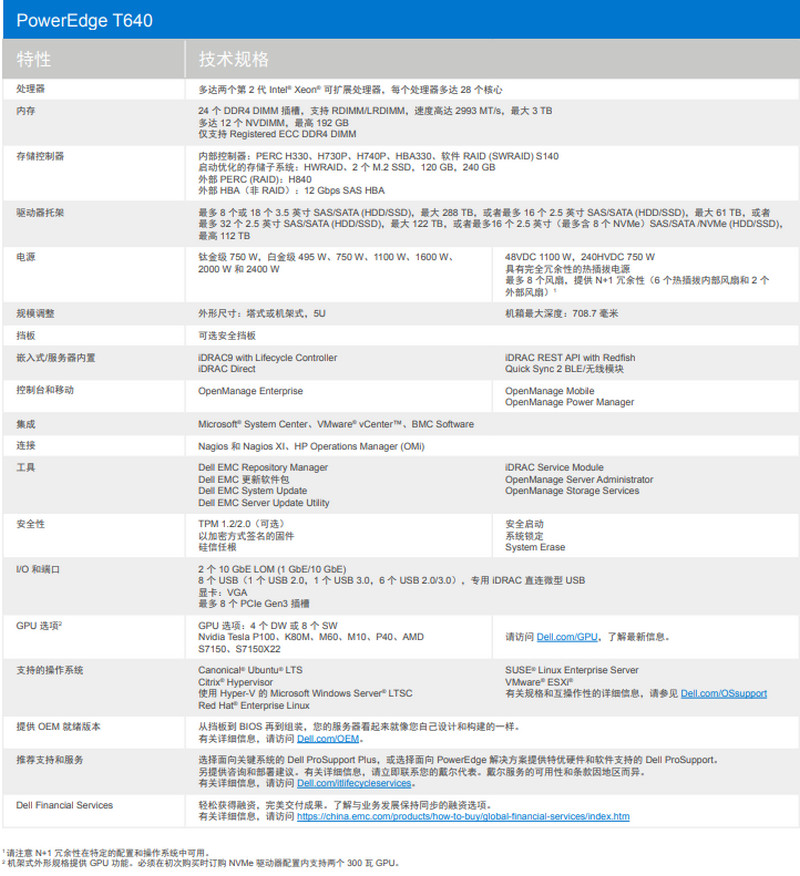Click the text 机箱最大深度：708.7 毫米
The width and height of the screenshot is (800, 876).
(561, 313)
